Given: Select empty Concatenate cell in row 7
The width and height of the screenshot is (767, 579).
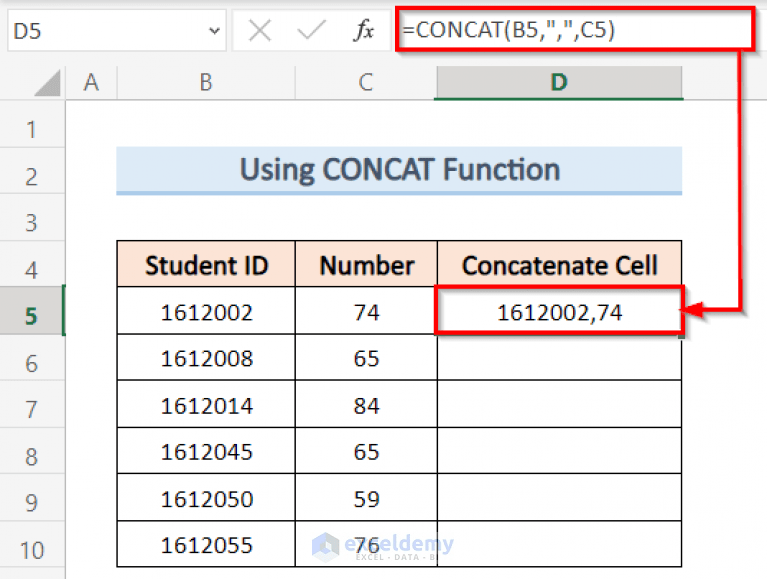Looking at the screenshot, I should pyautogui.click(x=559, y=405).
